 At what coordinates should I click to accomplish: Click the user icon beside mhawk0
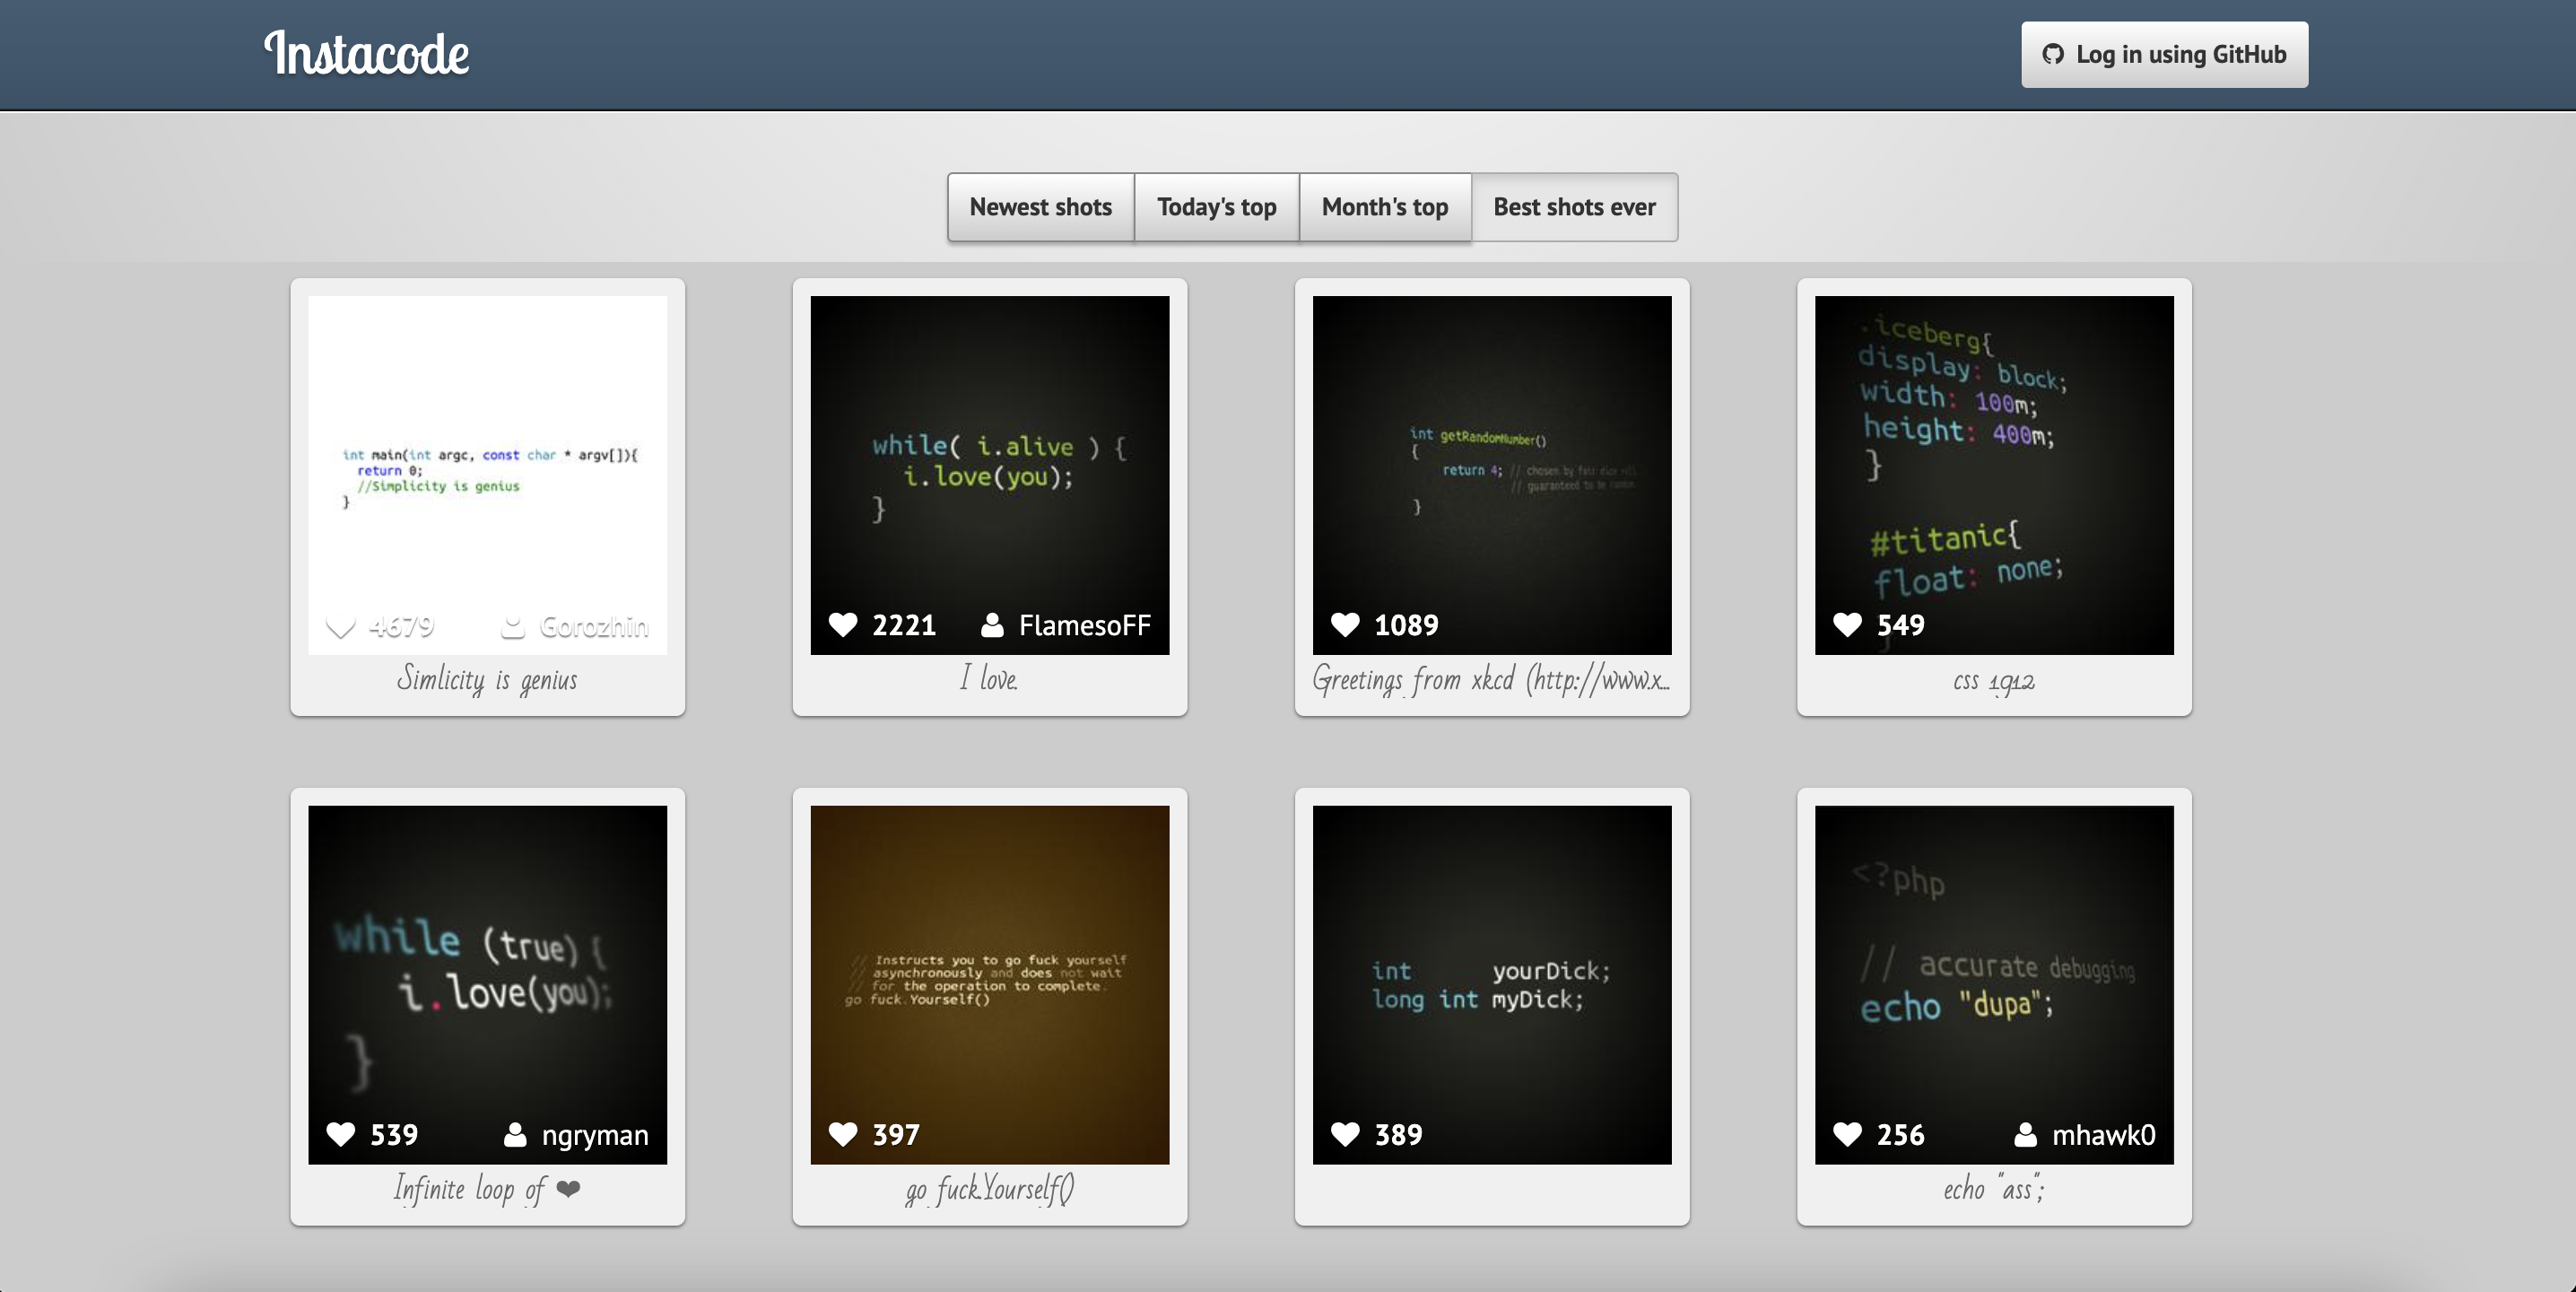click(x=2025, y=1134)
